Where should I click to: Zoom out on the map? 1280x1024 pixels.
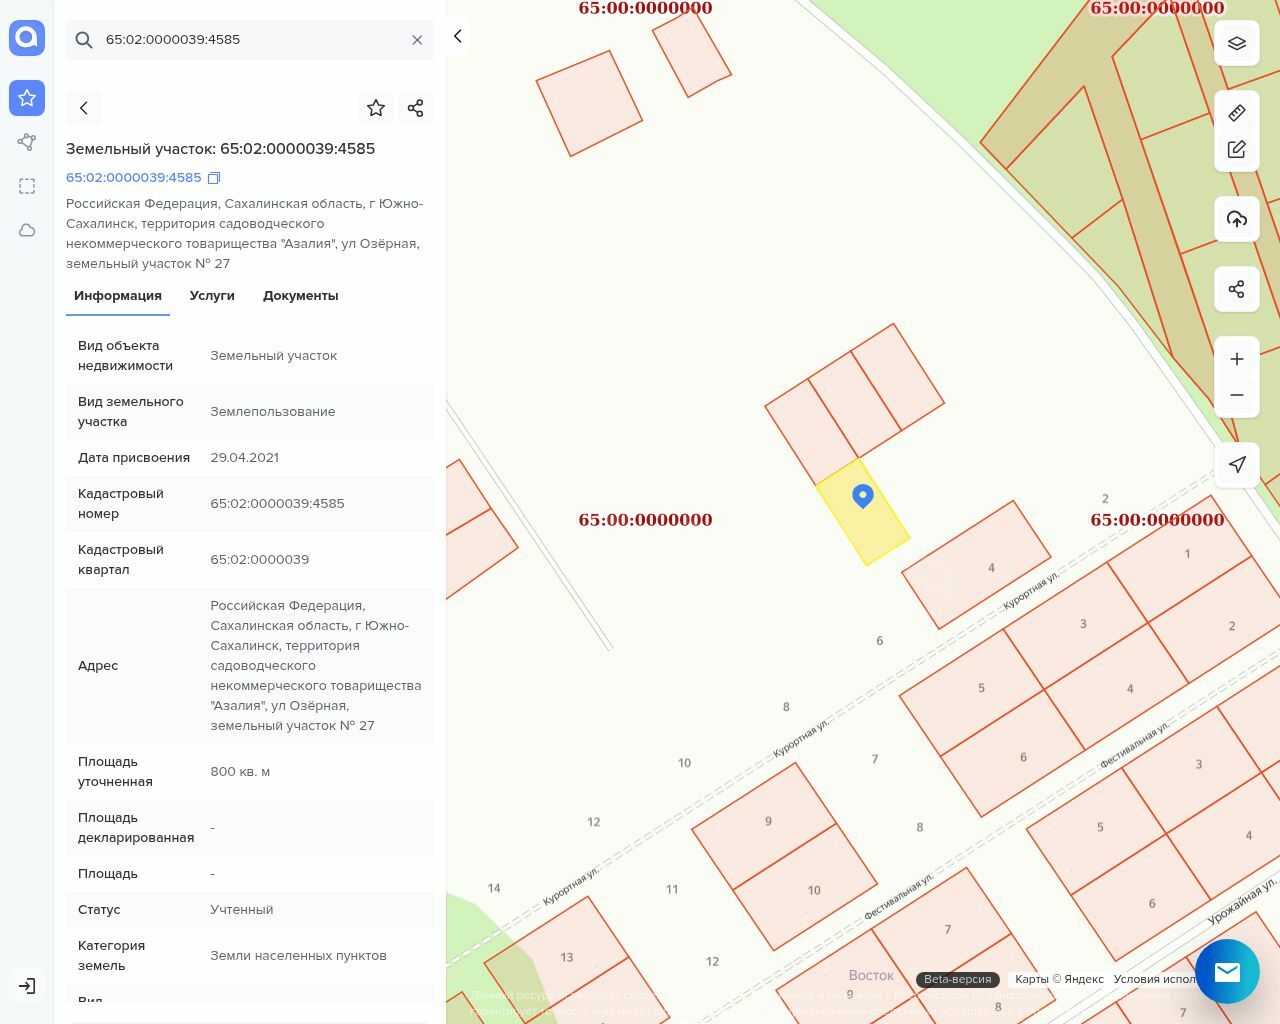(x=1236, y=395)
